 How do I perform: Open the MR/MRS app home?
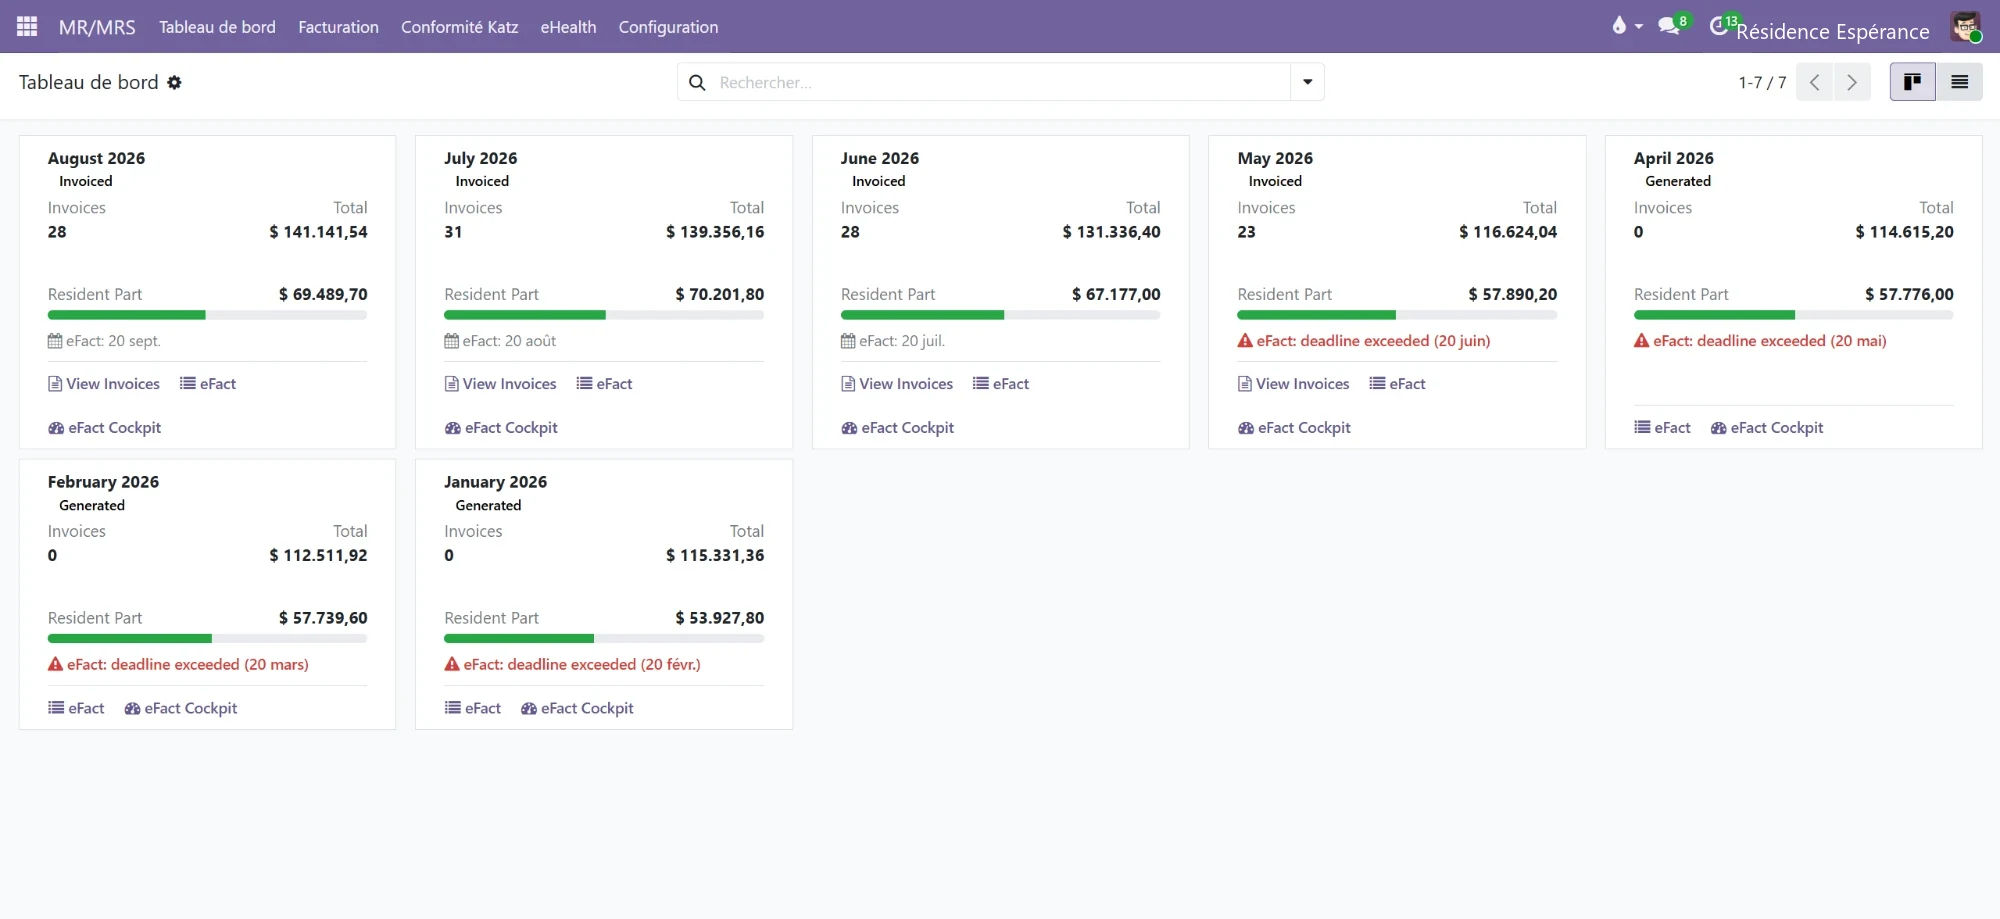tap(97, 27)
